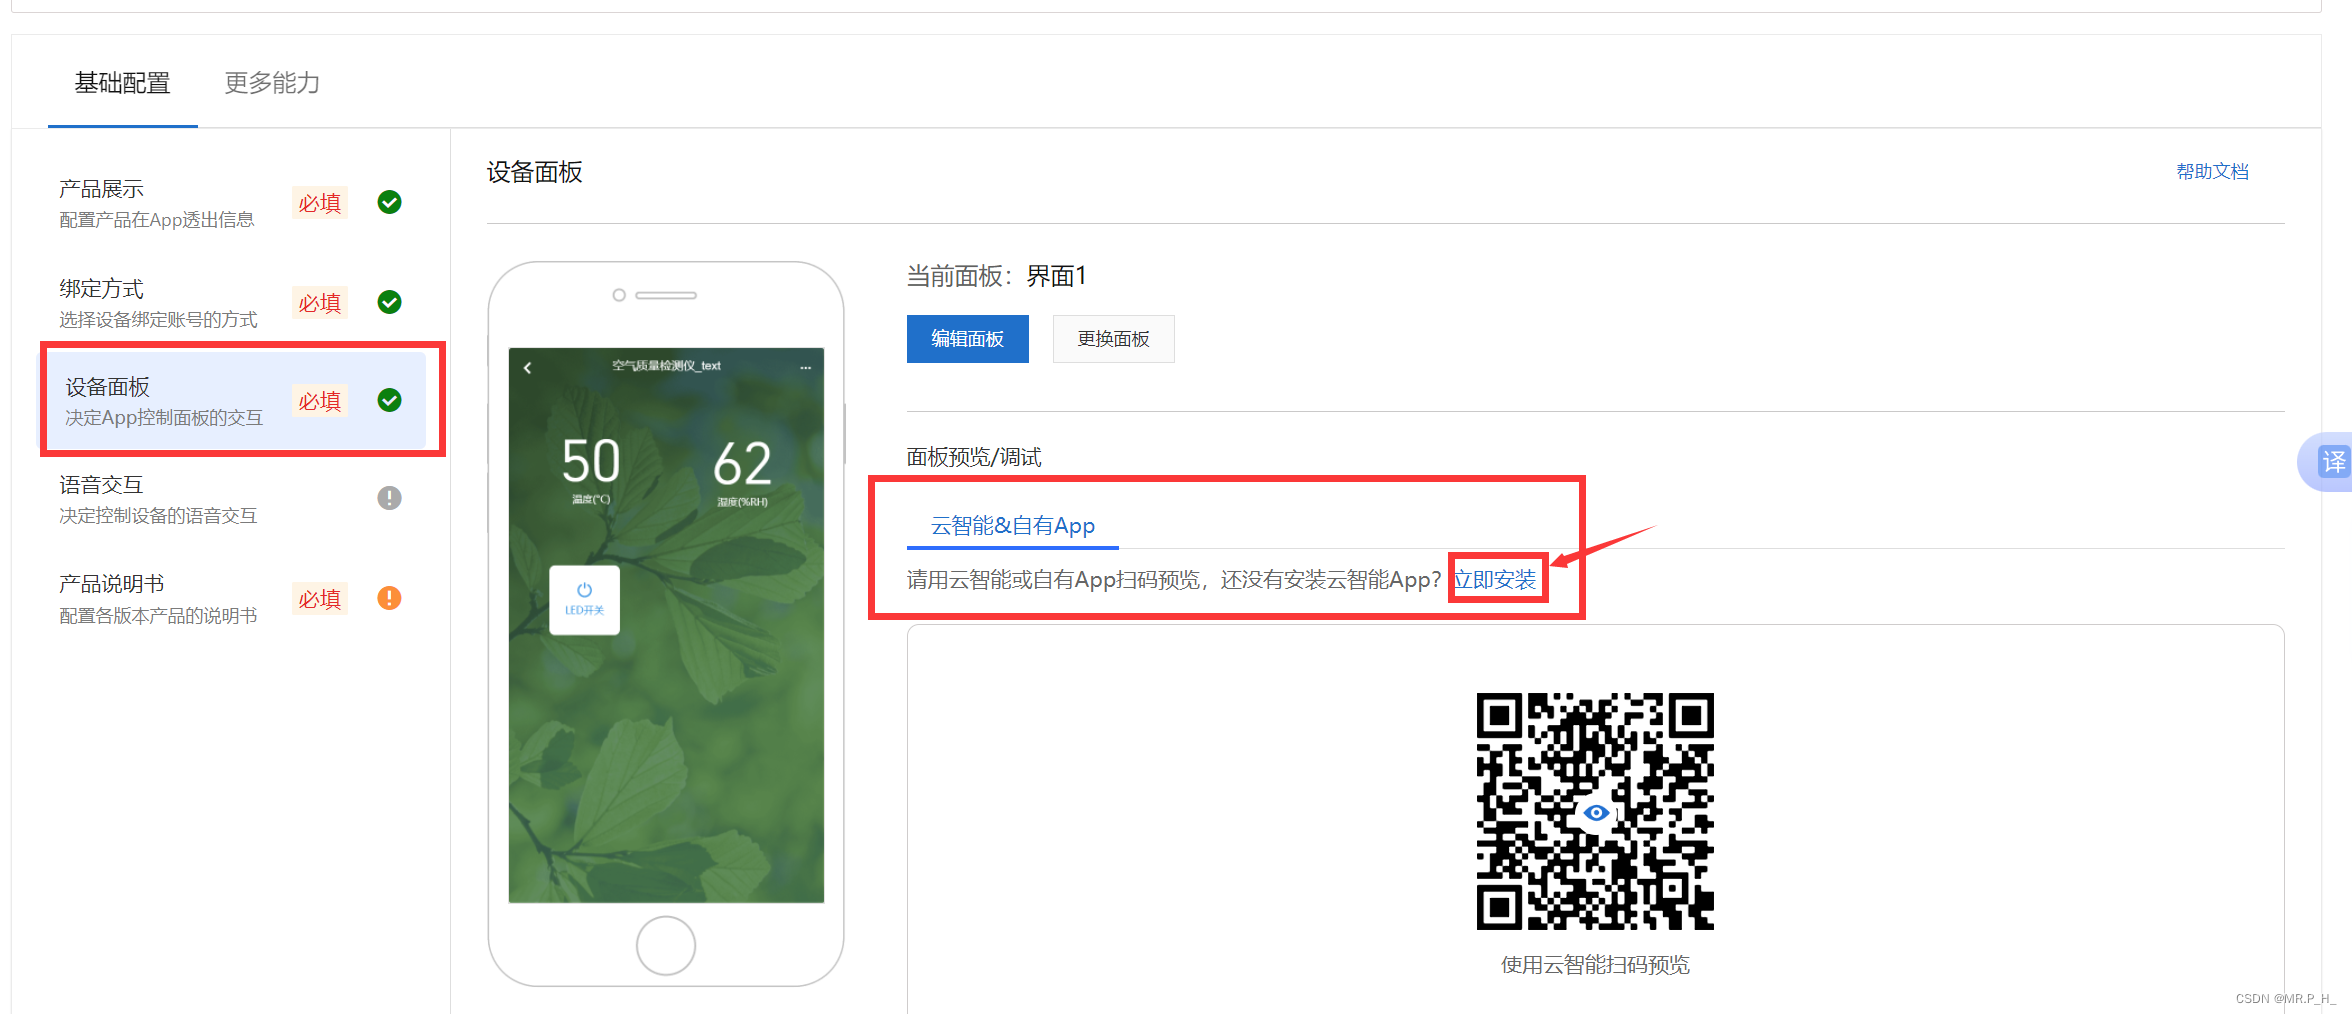The width and height of the screenshot is (2352, 1014).
Task: Switch to the 基础配置 tab
Action: pyautogui.click(x=122, y=83)
